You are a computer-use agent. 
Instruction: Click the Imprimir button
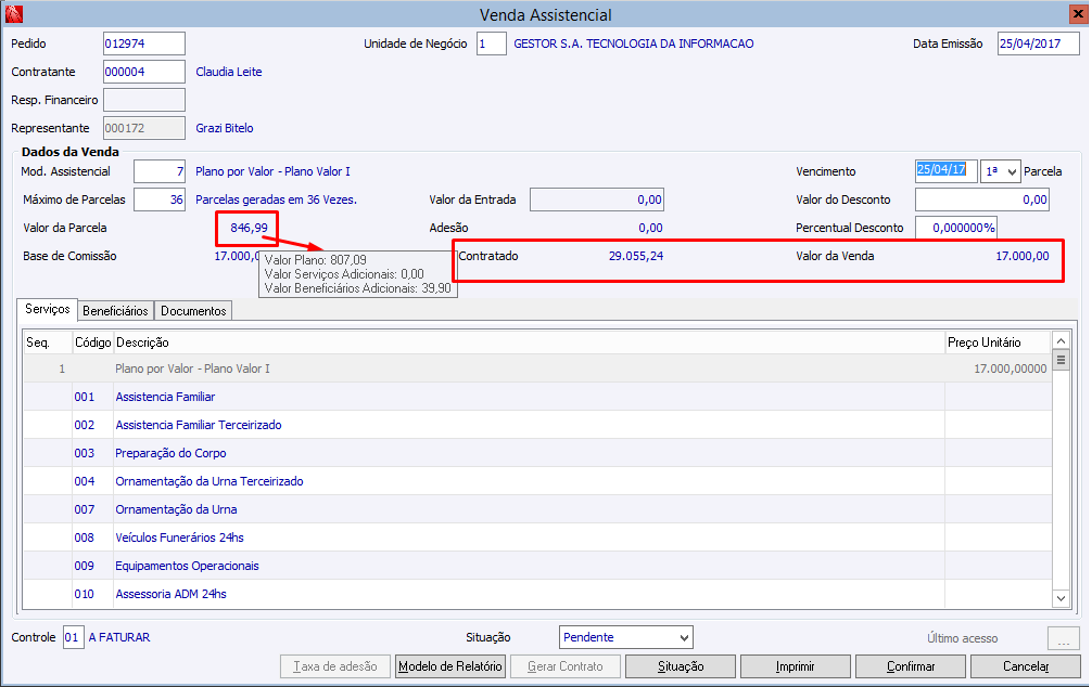coord(795,666)
